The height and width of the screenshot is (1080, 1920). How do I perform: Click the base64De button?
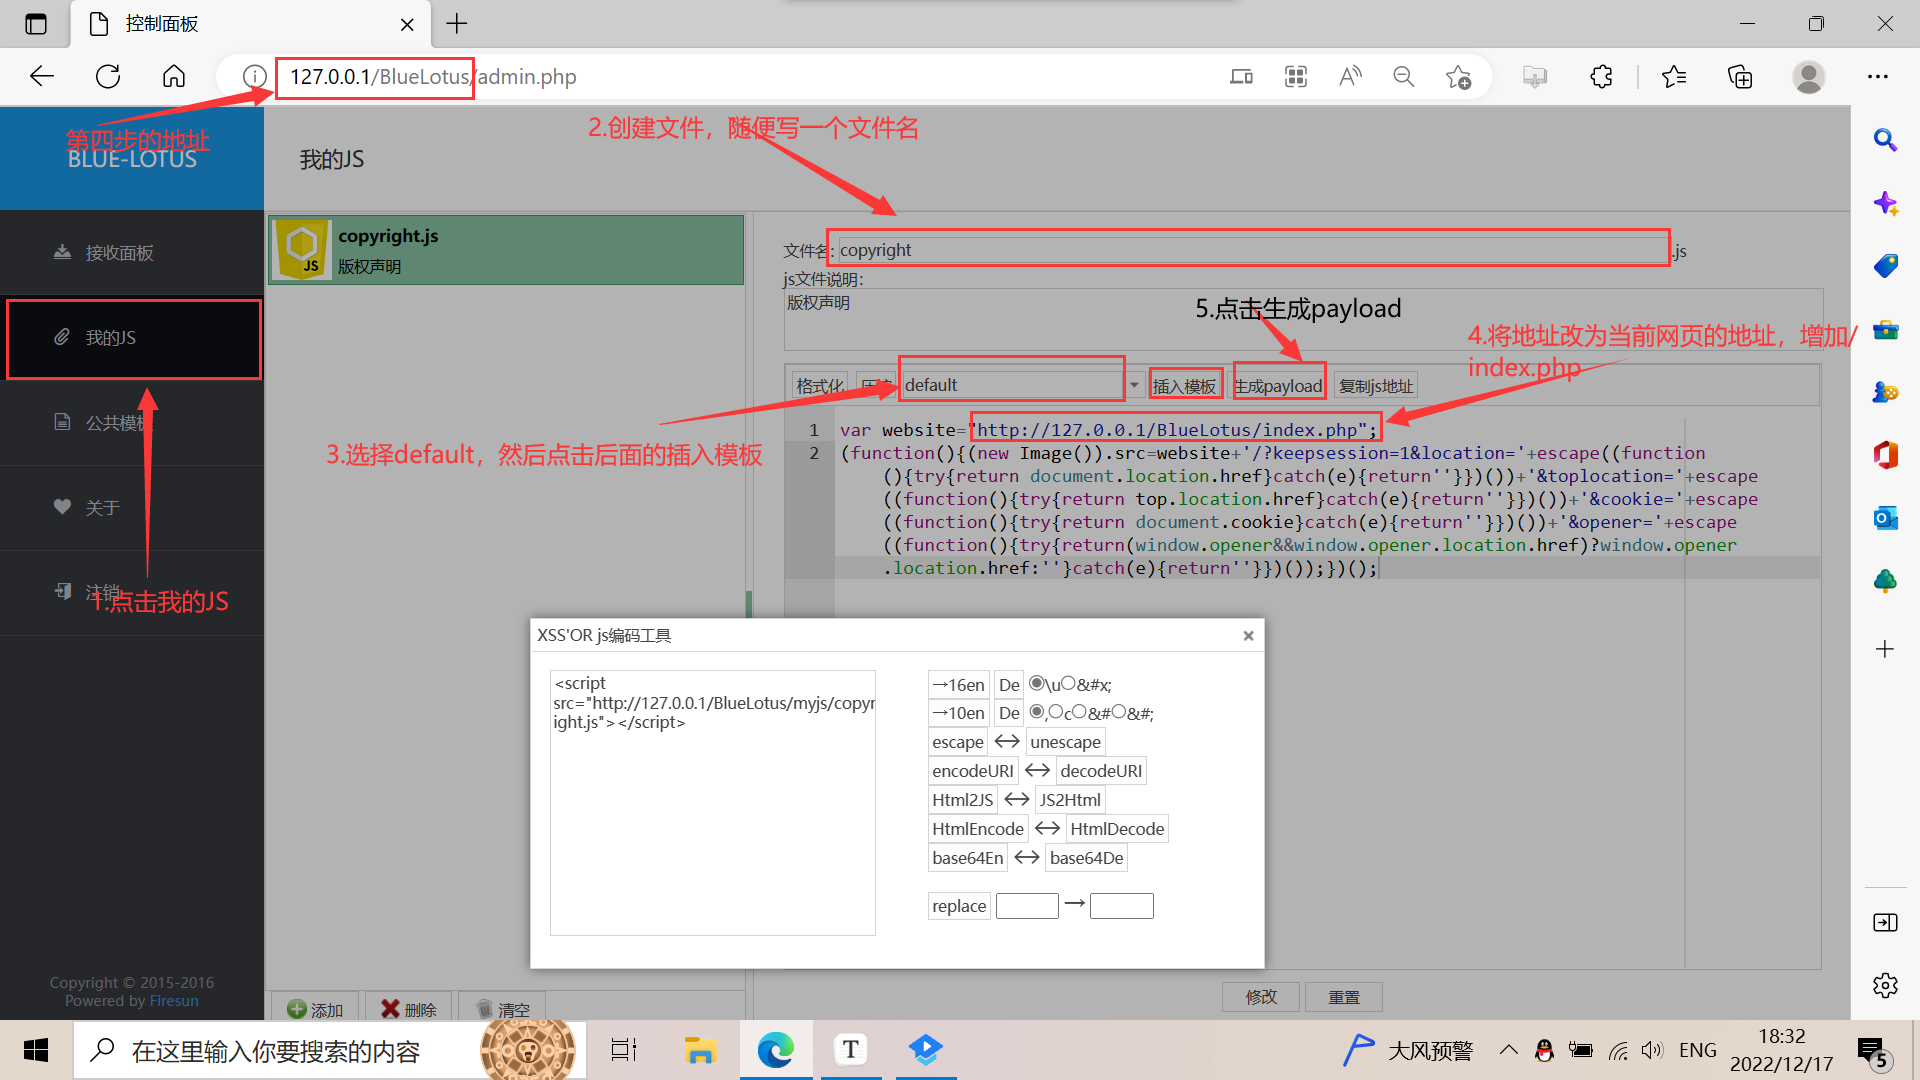[1087, 858]
